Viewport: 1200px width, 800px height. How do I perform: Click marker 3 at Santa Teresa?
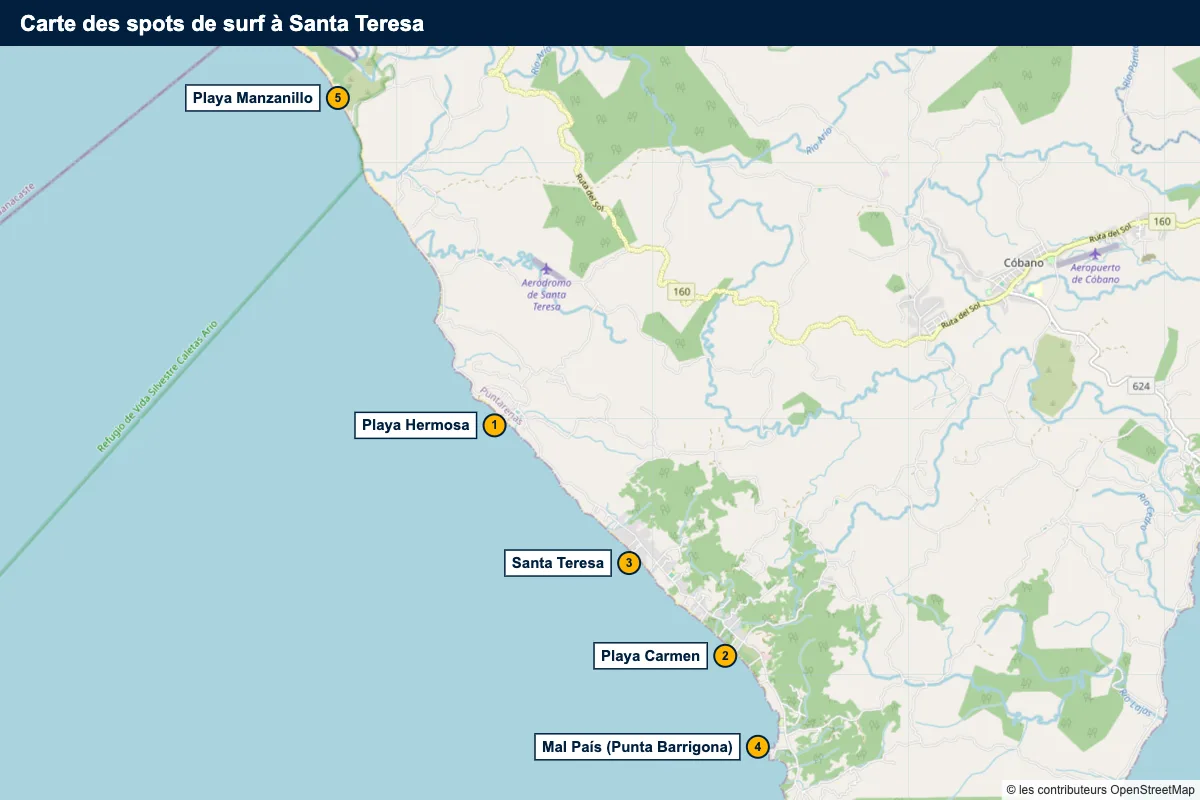[629, 563]
